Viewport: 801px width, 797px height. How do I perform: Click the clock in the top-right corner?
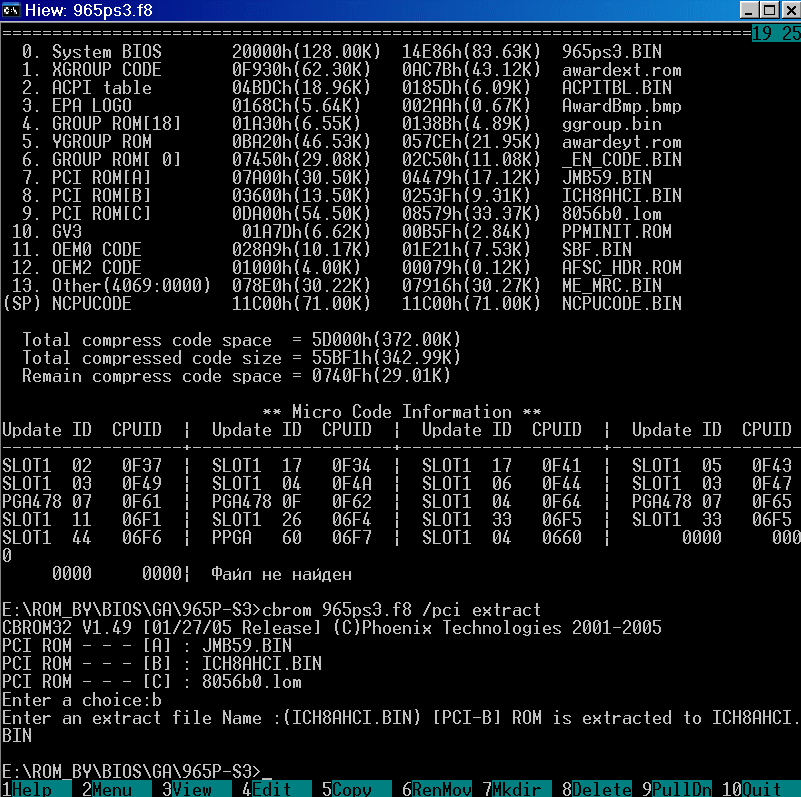[x=776, y=33]
